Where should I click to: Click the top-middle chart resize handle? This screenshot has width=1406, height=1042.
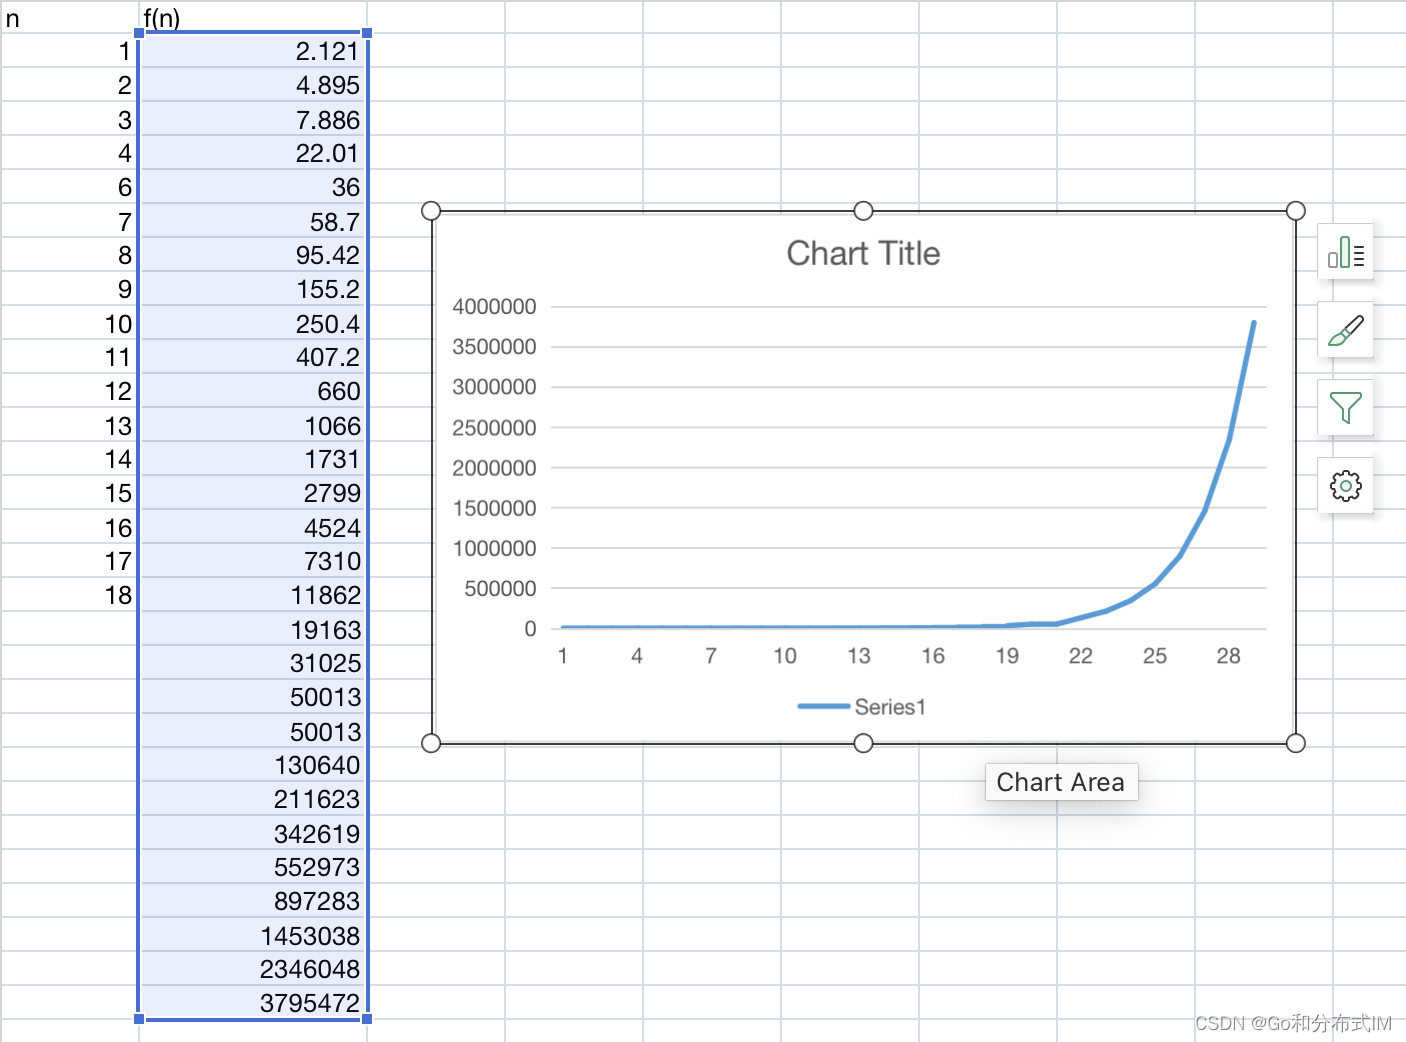point(864,210)
